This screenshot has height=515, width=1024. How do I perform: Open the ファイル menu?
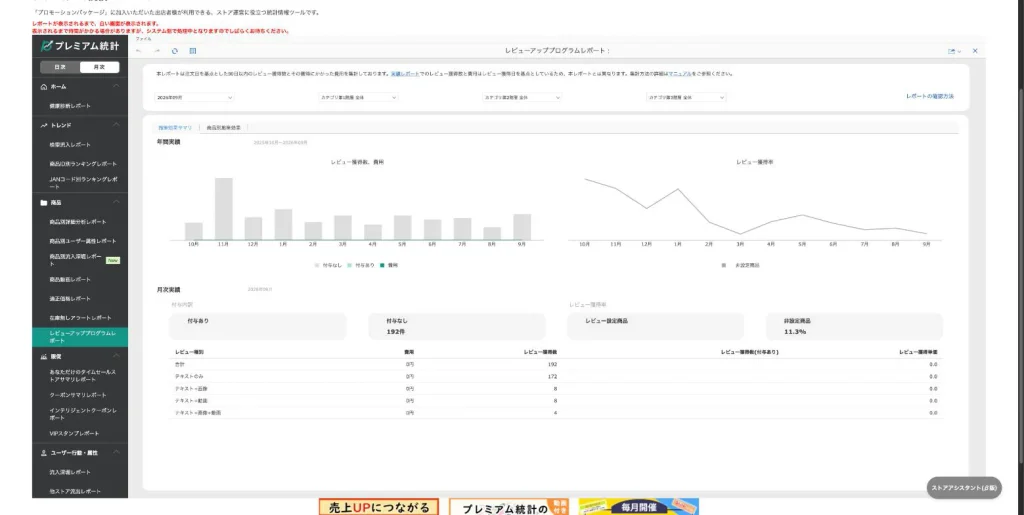[x=143, y=39]
